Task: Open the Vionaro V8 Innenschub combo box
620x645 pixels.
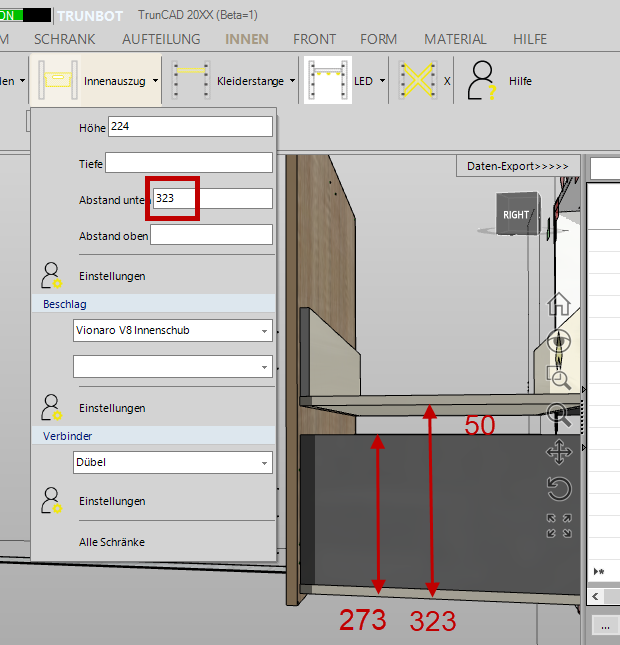Action: point(172,330)
